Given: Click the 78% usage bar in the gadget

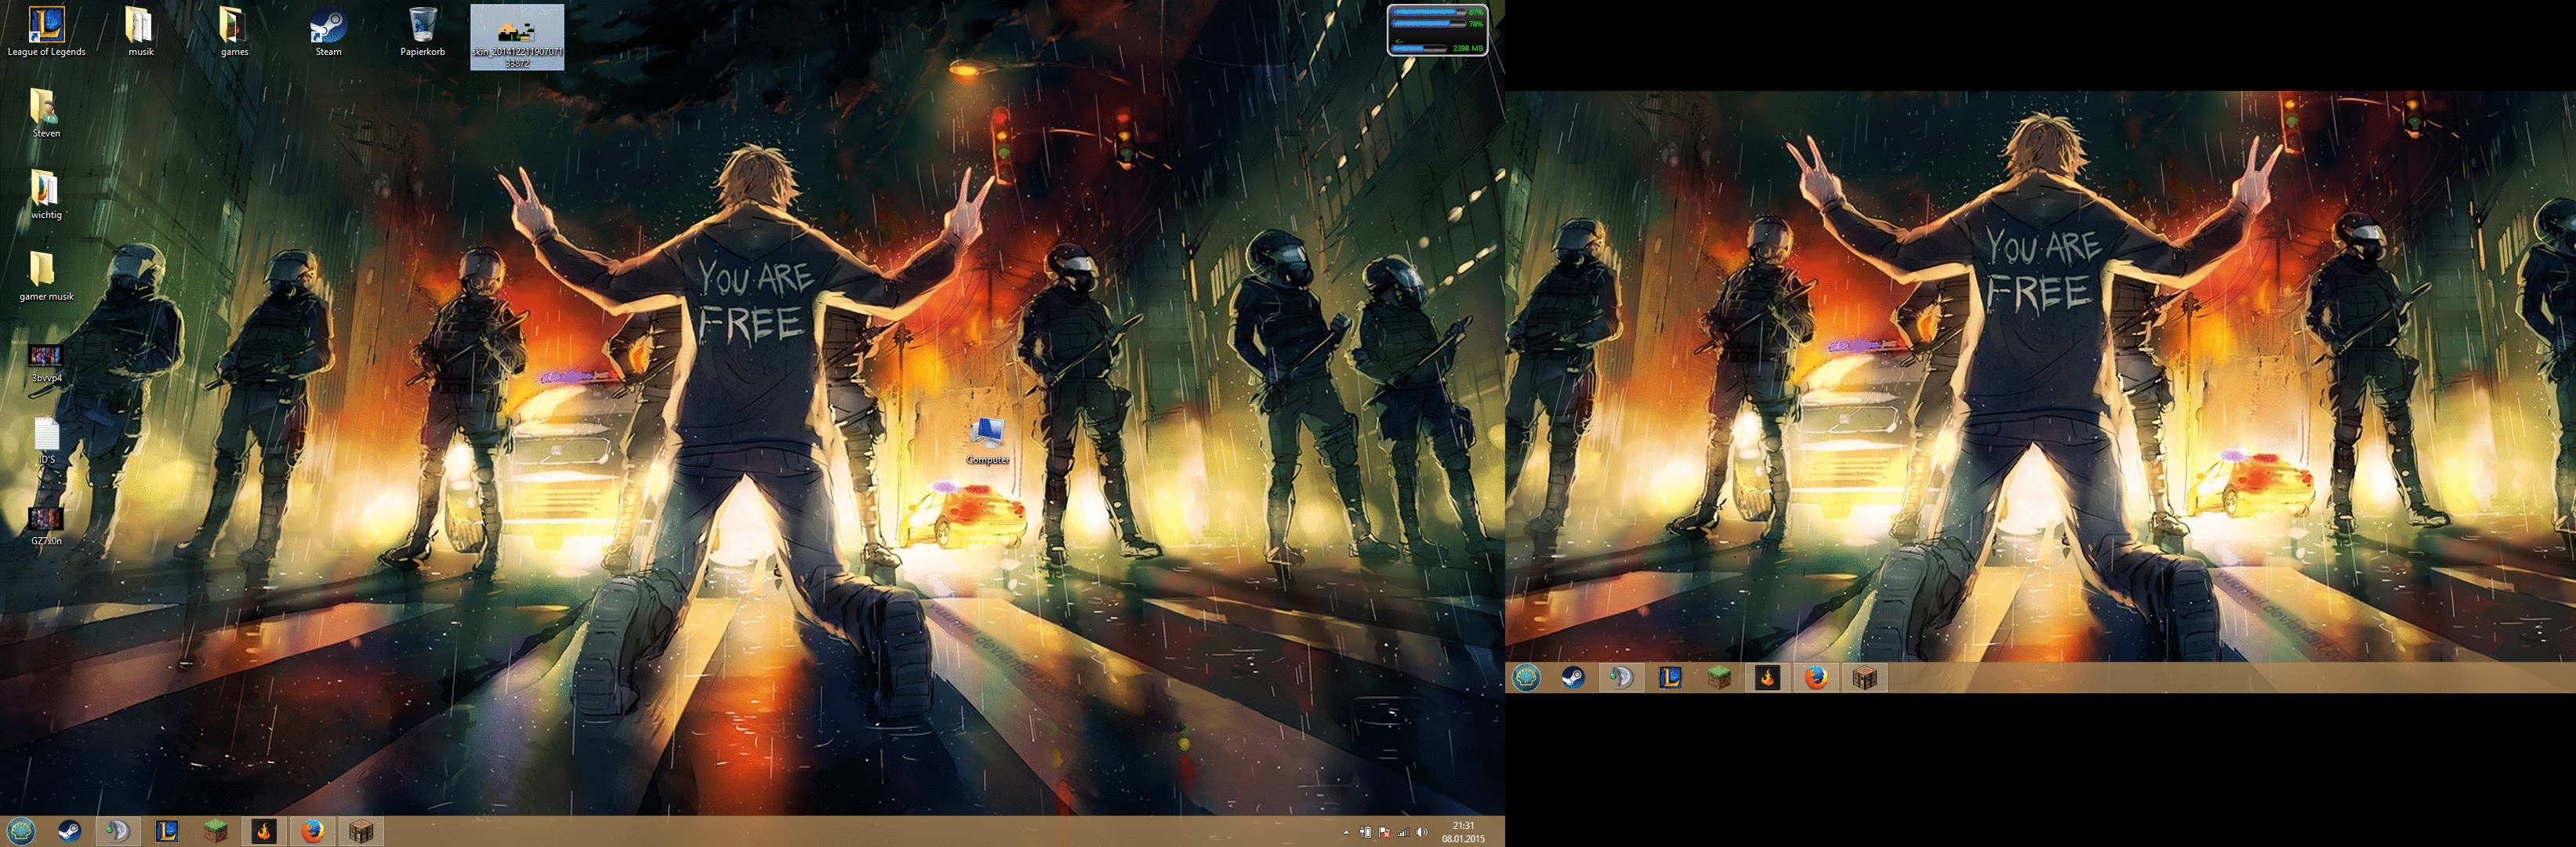Looking at the screenshot, I should (1428, 24).
